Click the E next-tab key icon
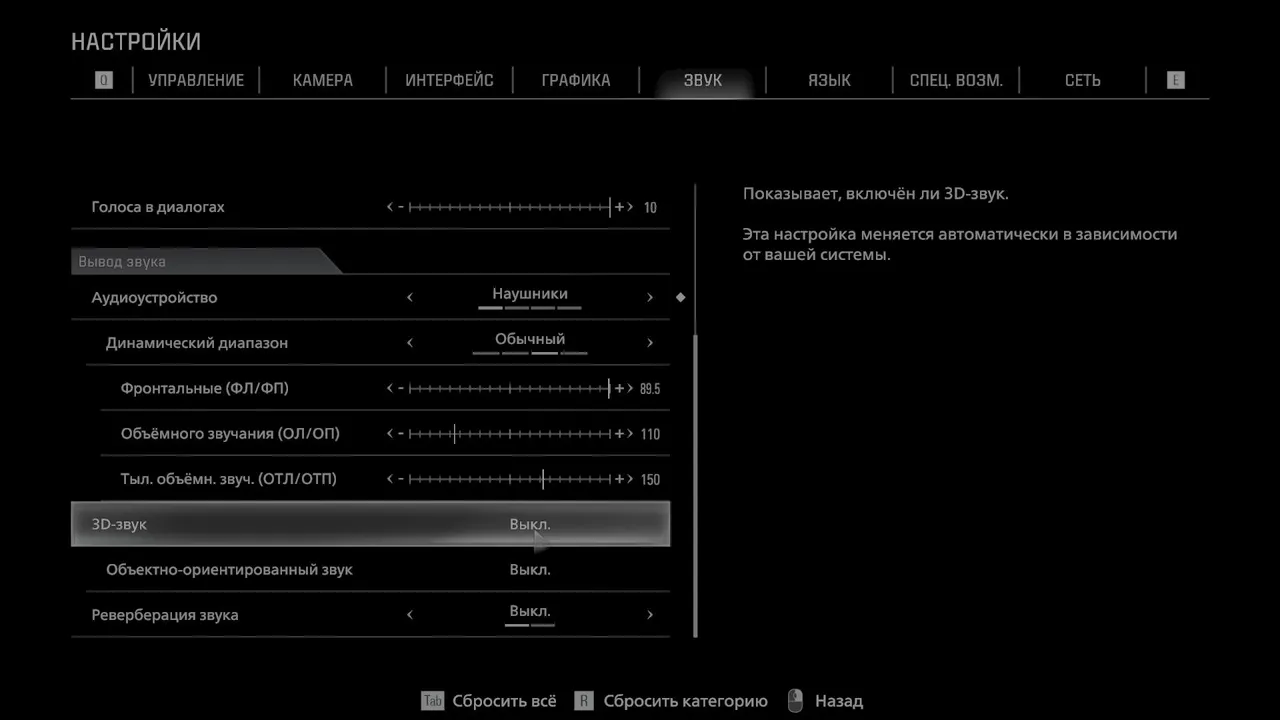The width and height of the screenshot is (1280, 720). pos(1175,80)
